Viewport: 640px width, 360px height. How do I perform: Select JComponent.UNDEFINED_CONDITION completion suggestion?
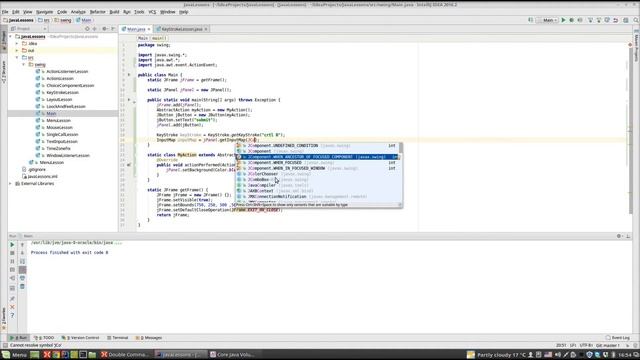(x=318, y=146)
